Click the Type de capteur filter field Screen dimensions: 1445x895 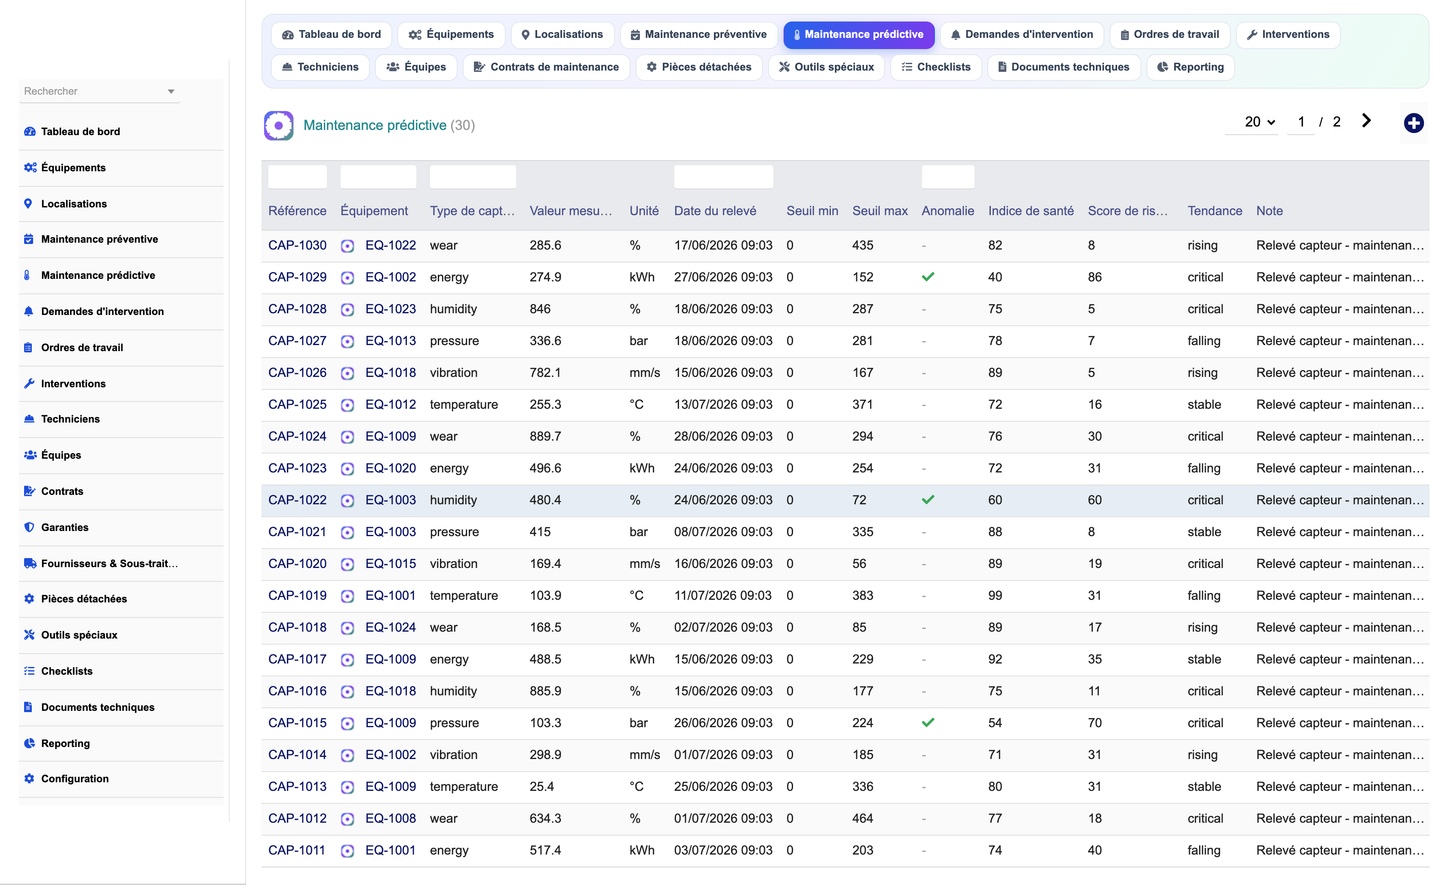tap(473, 177)
